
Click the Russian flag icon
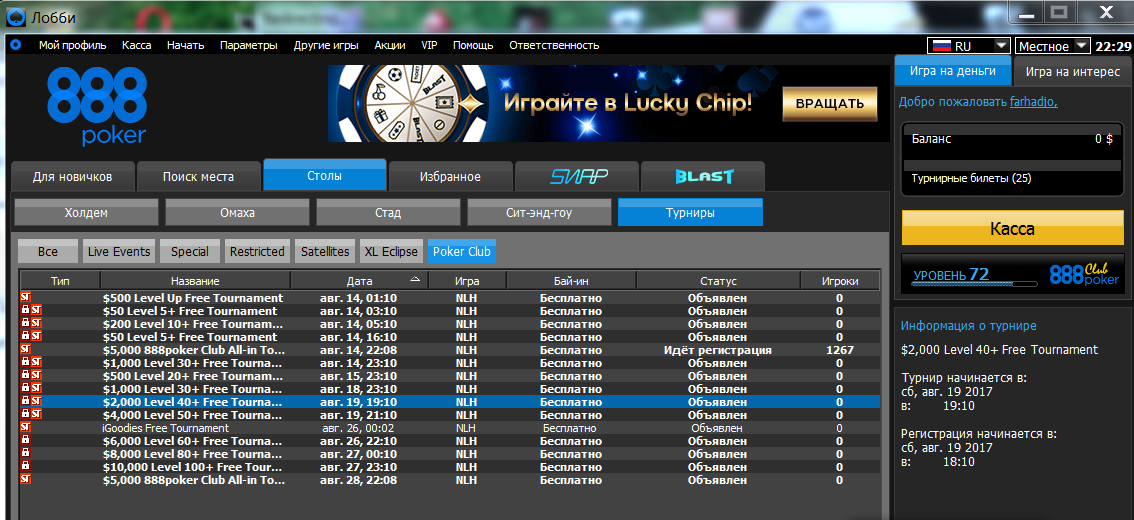(940, 46)
